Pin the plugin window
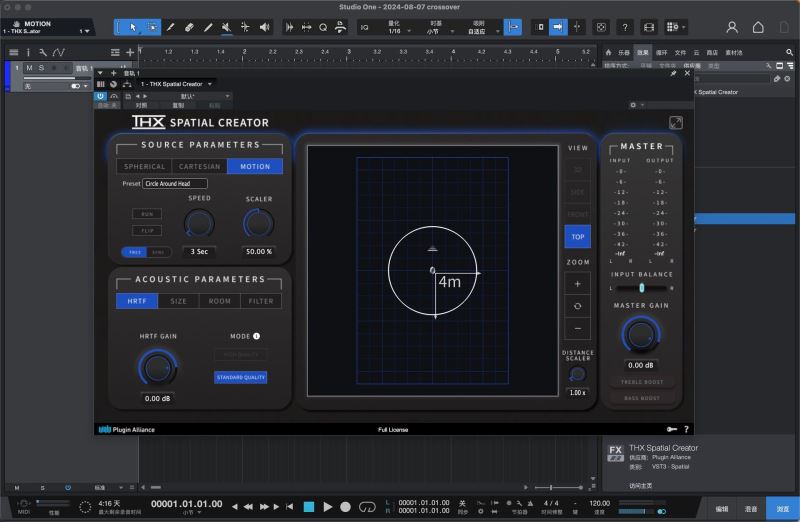This screenshot has width=800, height=522. tap(673, 73)
